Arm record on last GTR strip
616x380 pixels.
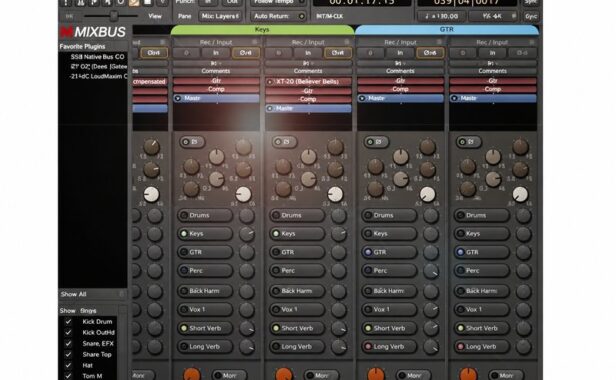(x=462, y=53)
